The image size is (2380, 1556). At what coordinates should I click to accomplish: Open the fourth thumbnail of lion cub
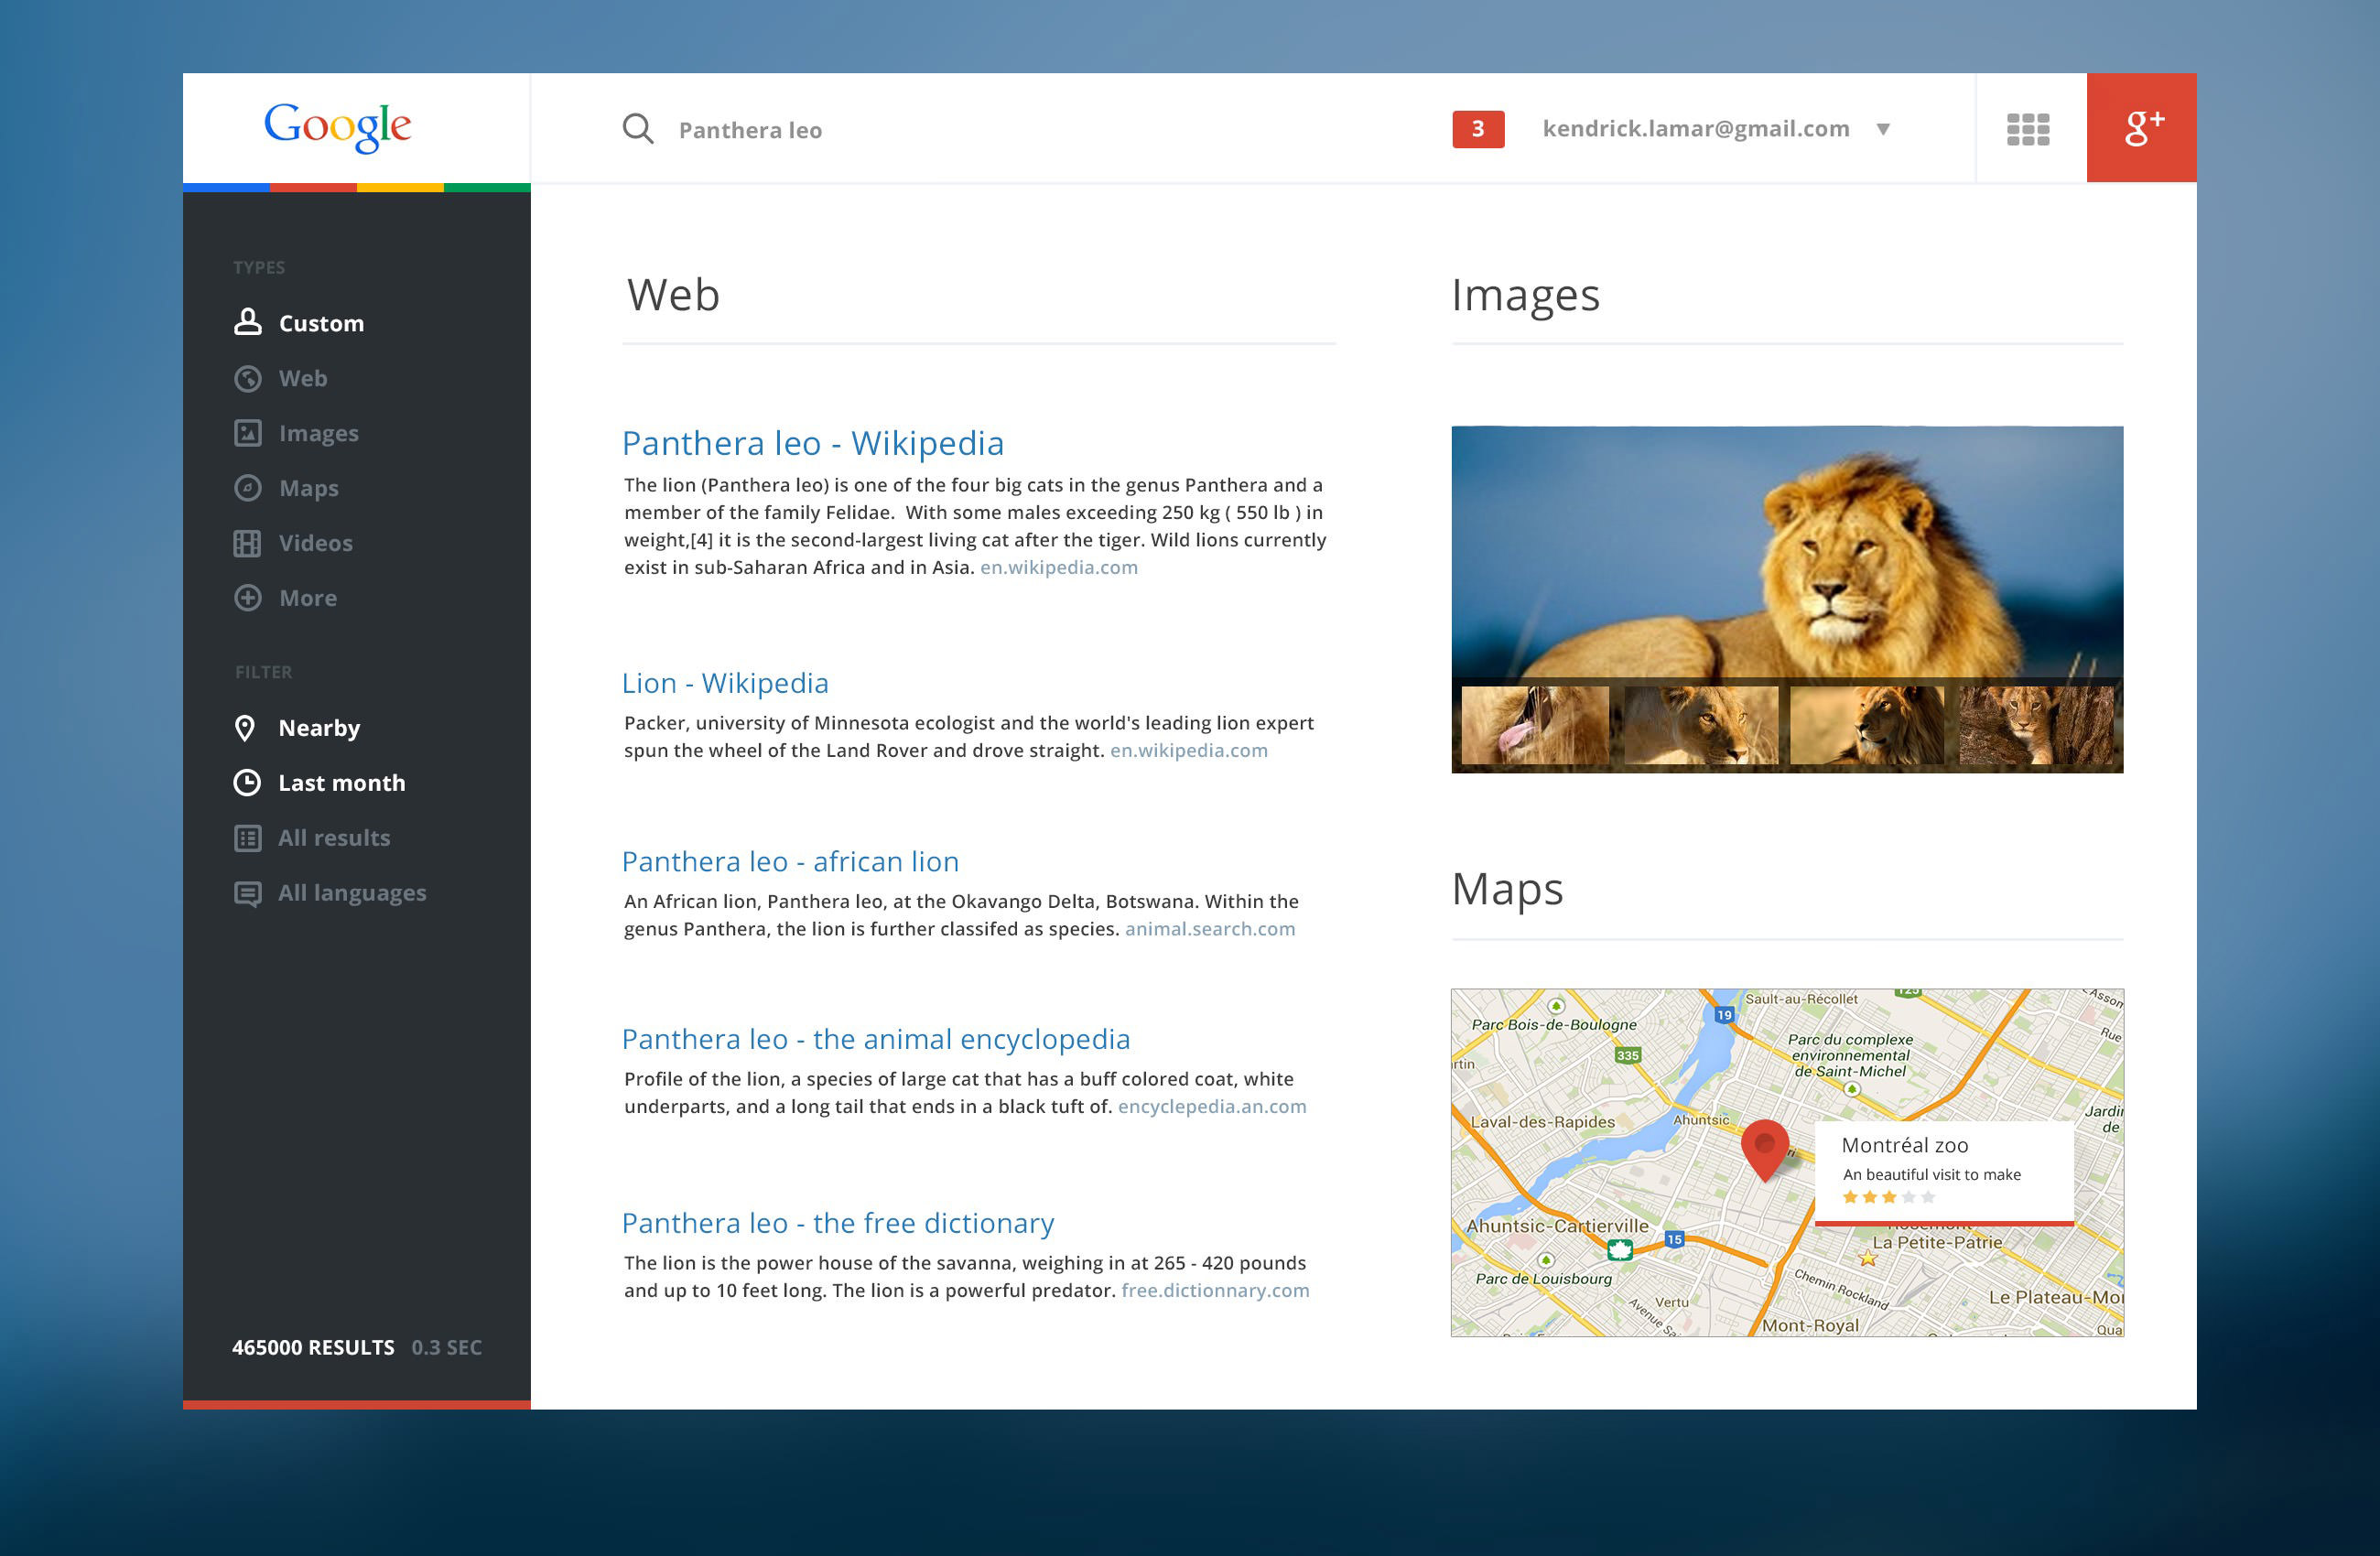(2036, 725)
